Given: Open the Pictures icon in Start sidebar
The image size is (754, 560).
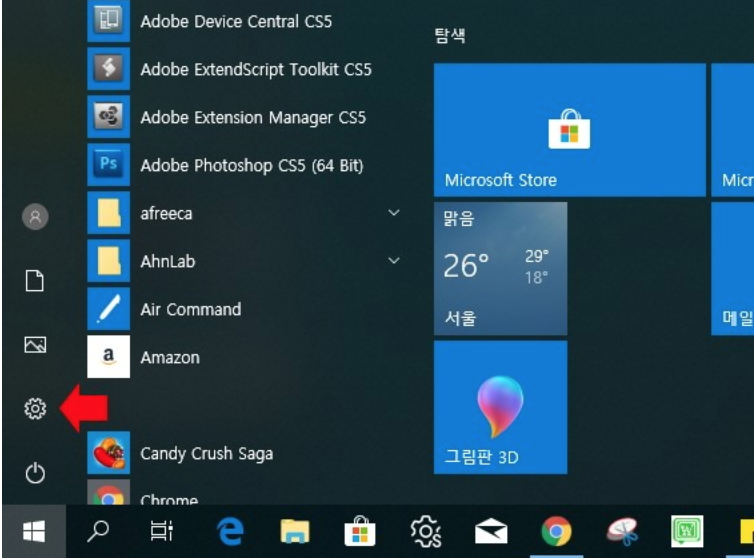Looking at the screenshot, I should click(35, 344).
